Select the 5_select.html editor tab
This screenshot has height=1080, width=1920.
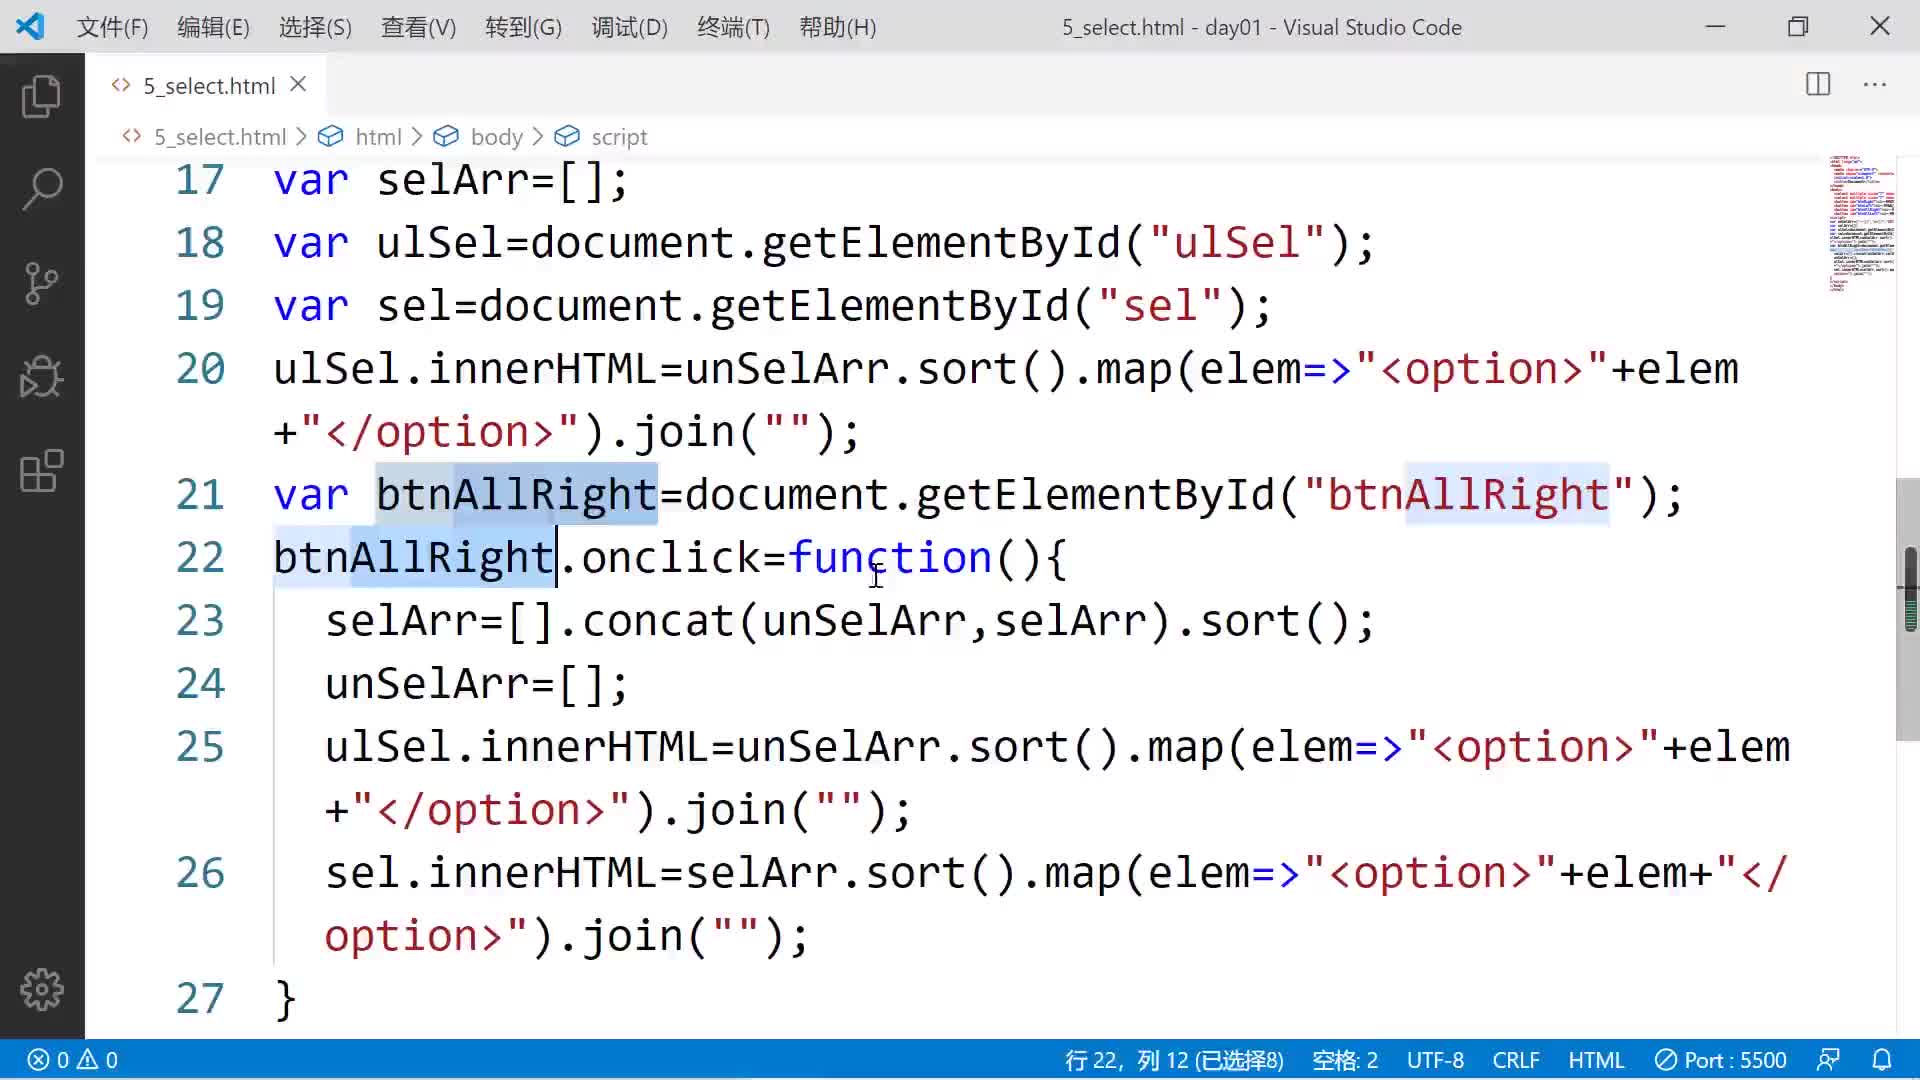(205, 86)
